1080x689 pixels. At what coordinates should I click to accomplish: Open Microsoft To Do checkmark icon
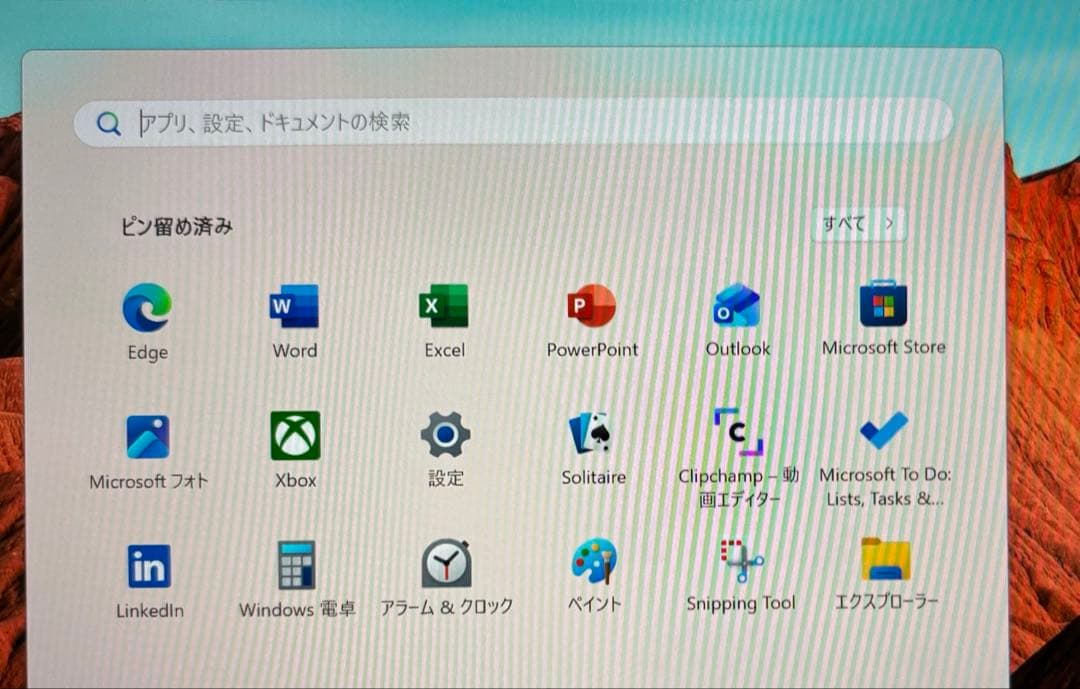884,431
